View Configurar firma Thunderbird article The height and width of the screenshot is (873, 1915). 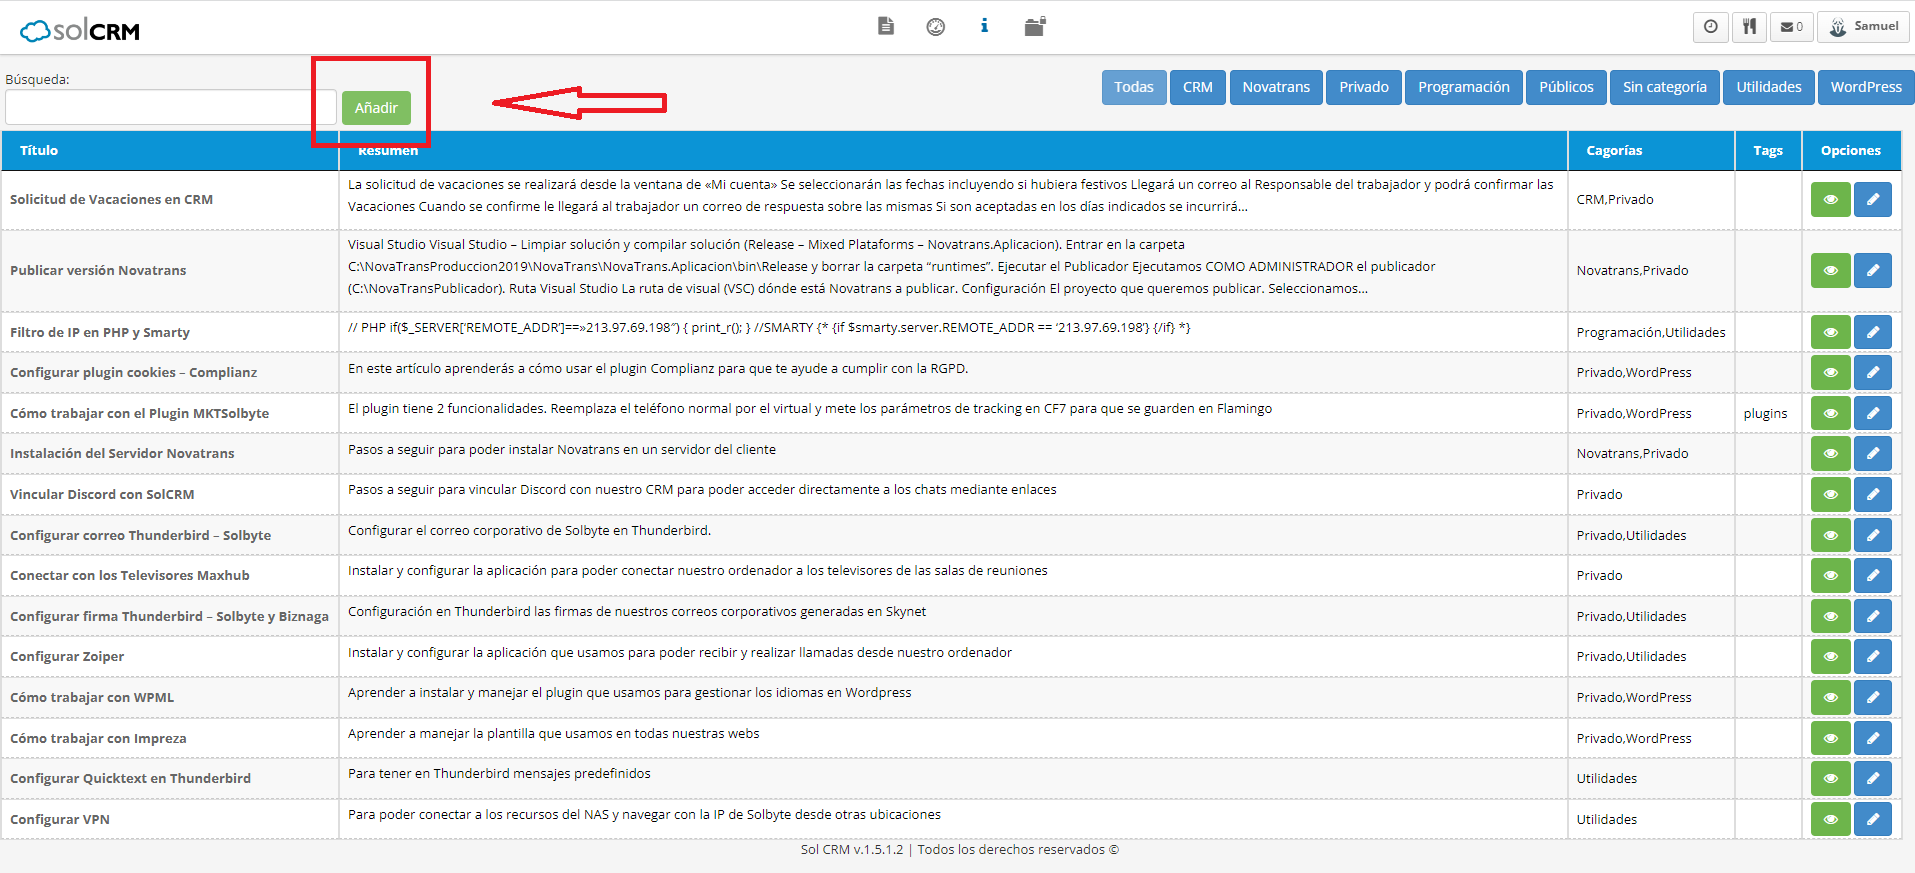click(x=1830, y=616)
